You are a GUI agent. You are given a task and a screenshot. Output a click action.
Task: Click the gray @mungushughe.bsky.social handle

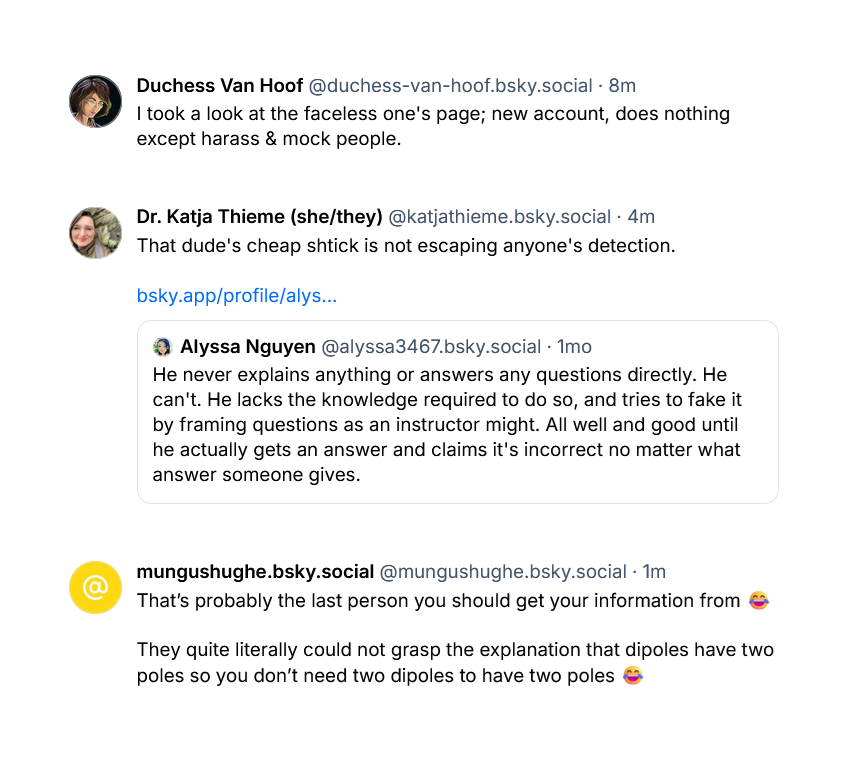point(503,572)
